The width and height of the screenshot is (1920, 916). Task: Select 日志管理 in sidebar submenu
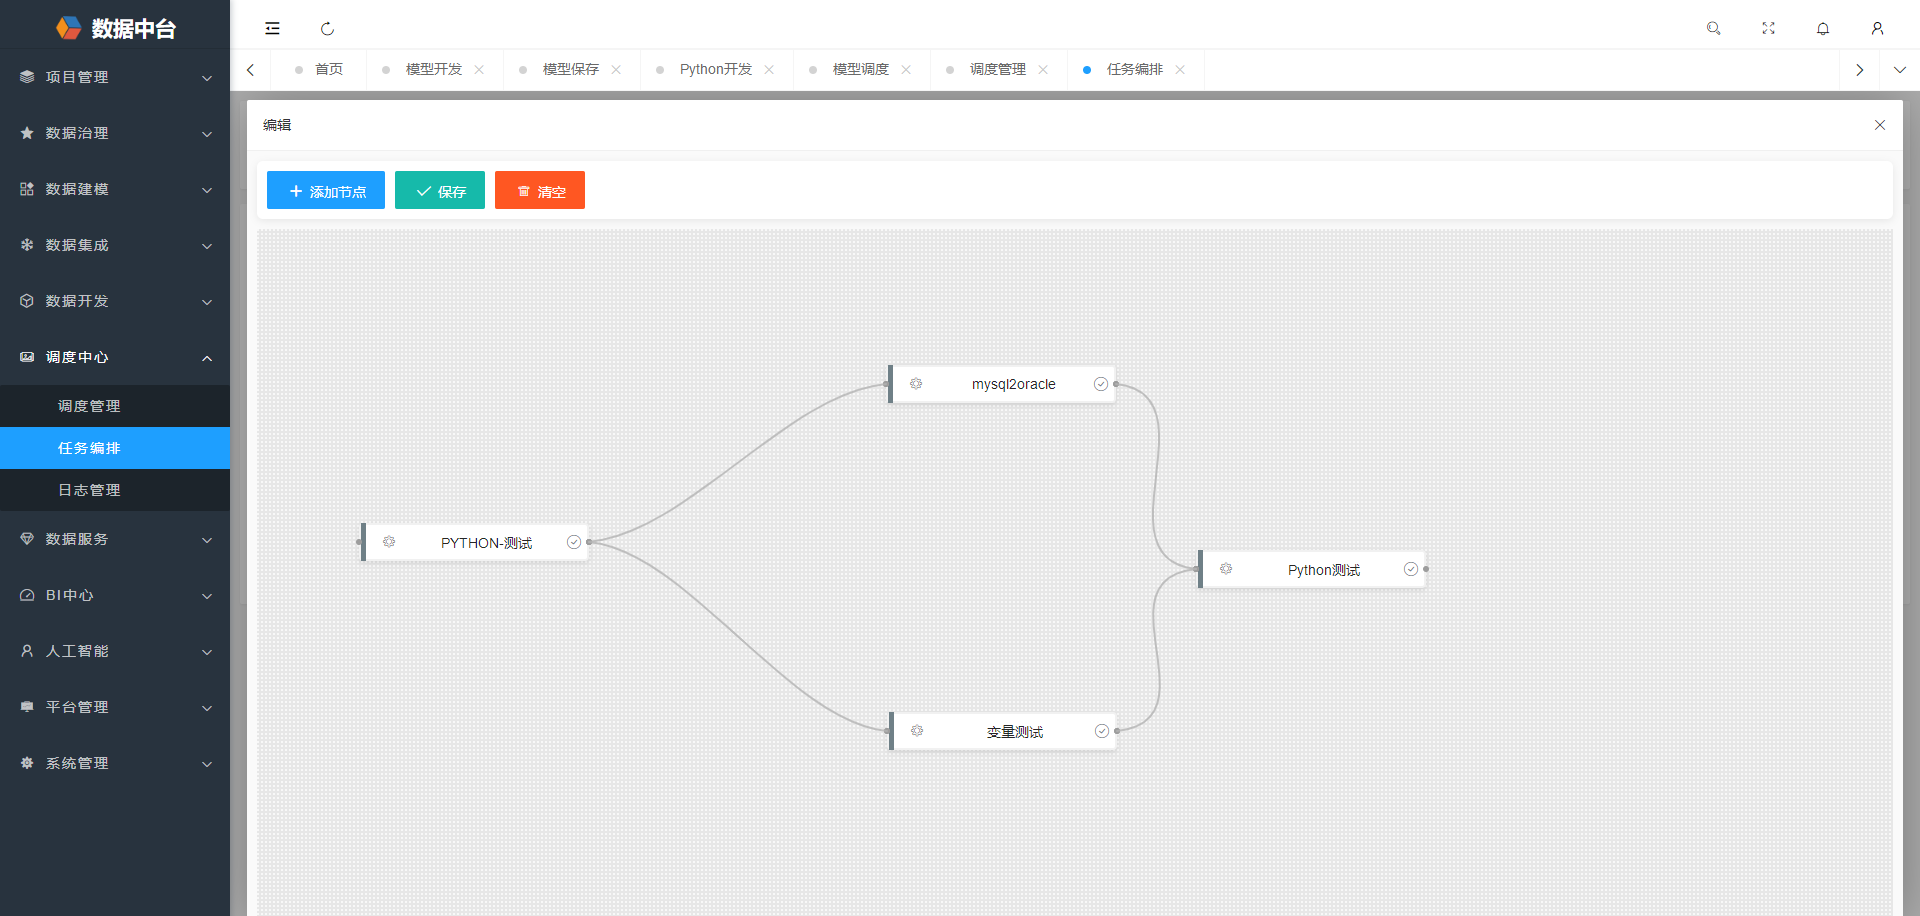point(89,490)
